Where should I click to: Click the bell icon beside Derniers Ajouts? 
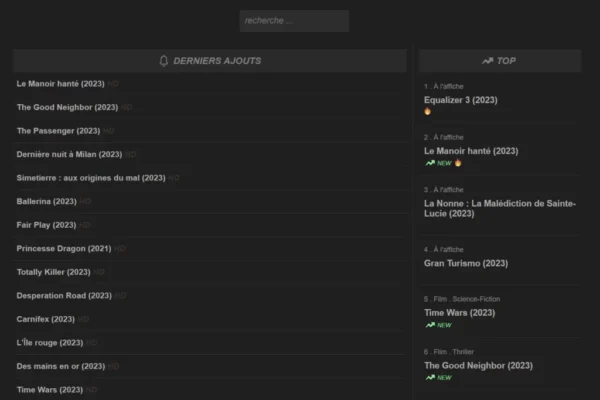(x=164, y=61)
